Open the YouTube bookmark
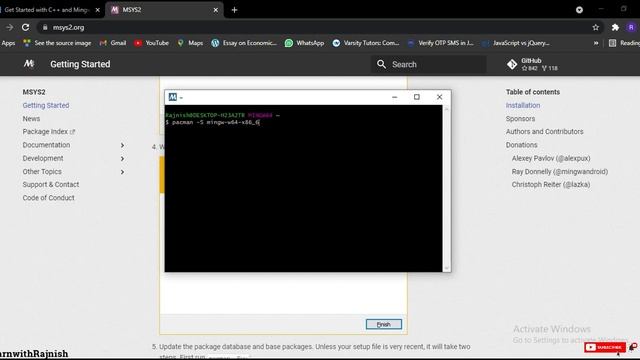 point(151,43)
